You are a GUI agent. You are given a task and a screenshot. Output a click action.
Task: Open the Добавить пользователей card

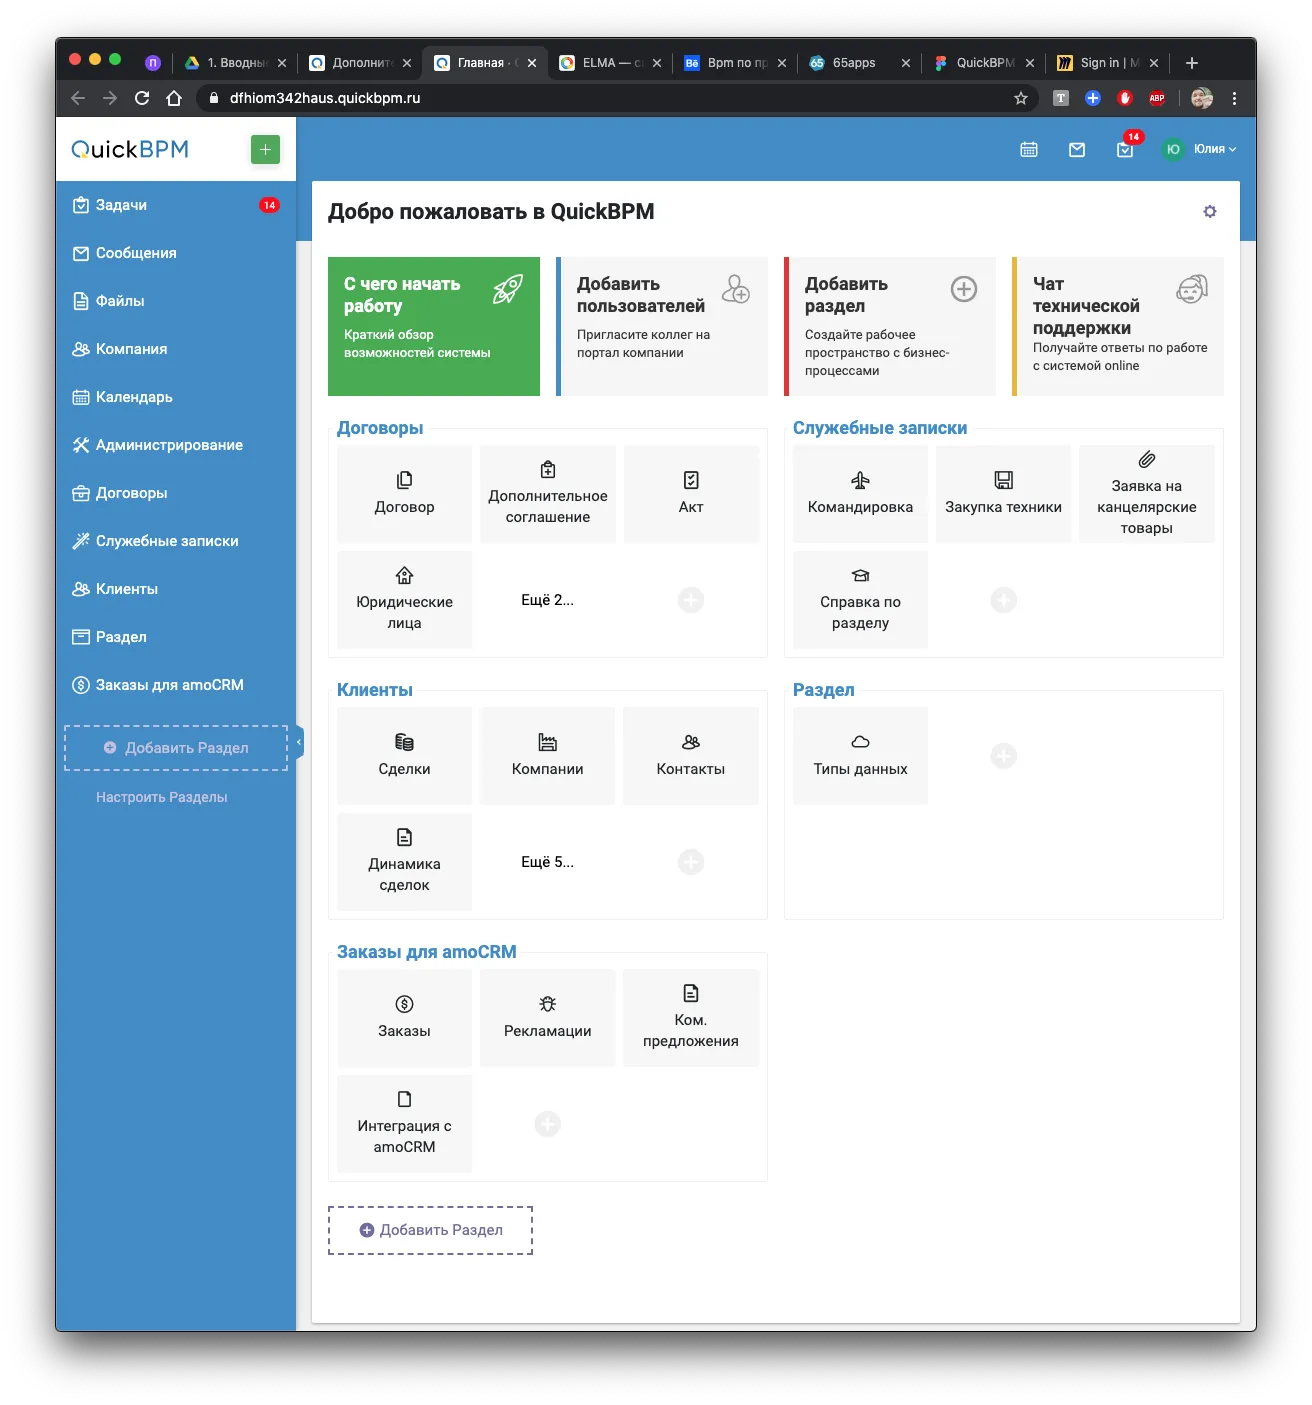(x=662, y=326)
